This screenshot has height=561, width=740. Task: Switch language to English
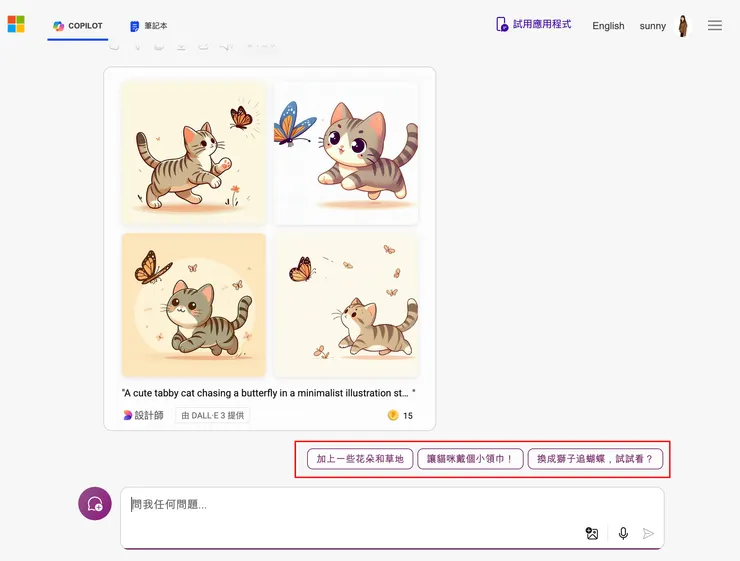point(608,26)
